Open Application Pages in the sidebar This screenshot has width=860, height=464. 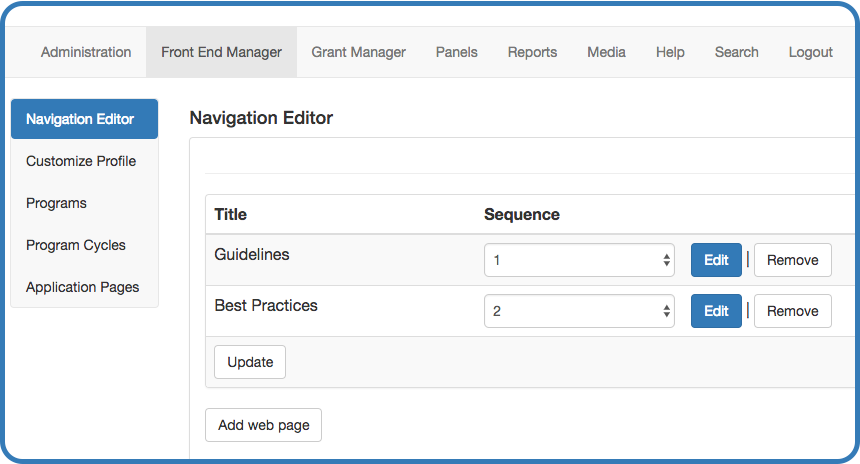[84, 287]
